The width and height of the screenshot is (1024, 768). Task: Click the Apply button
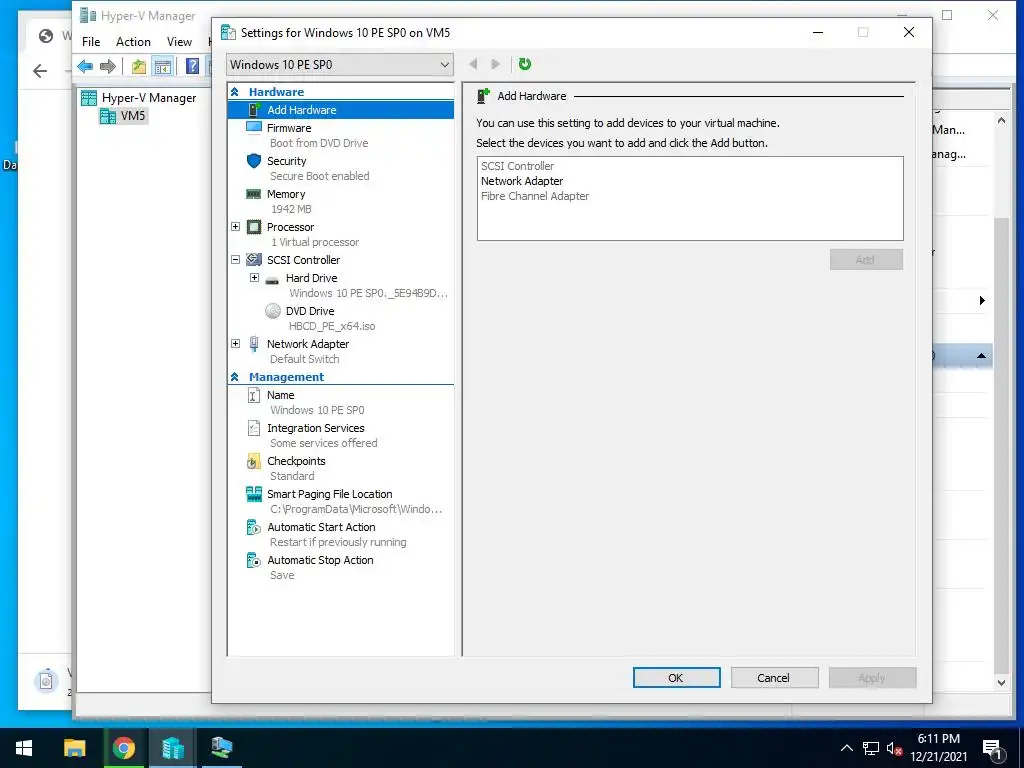click(x=872, y=678)
